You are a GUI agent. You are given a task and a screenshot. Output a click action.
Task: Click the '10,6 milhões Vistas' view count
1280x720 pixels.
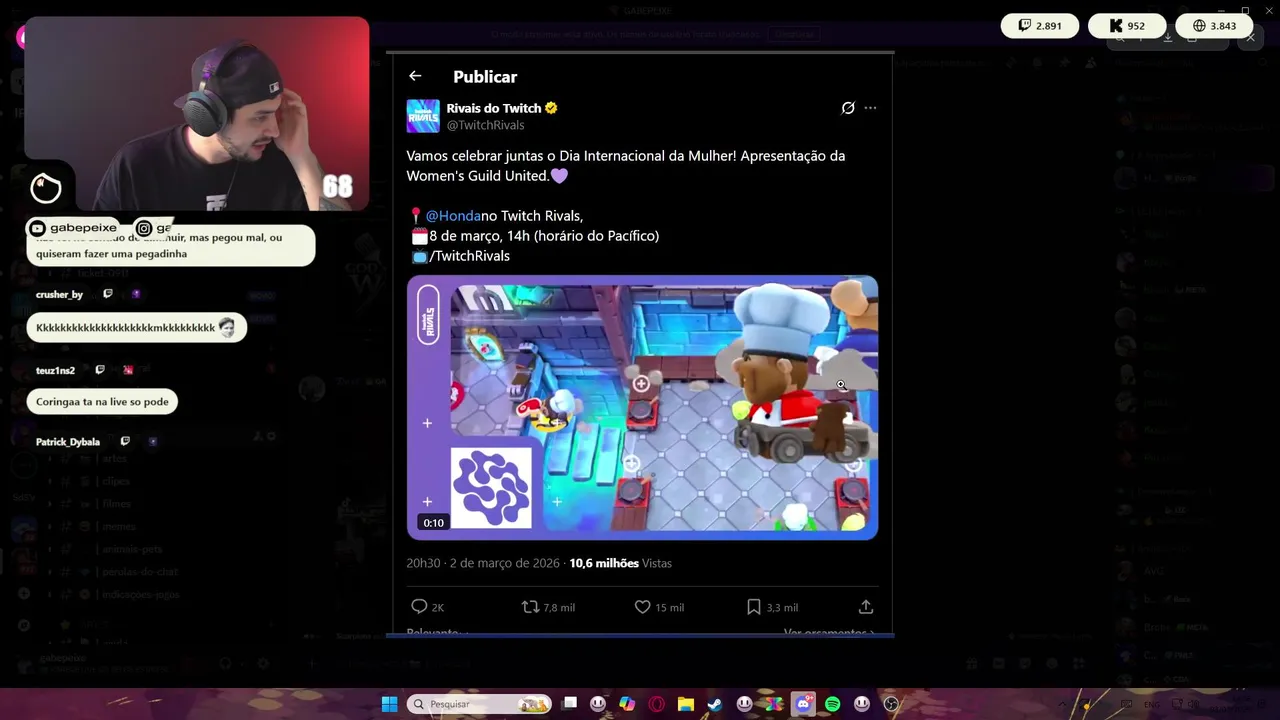pyautogui.click(x=620, y=563)
